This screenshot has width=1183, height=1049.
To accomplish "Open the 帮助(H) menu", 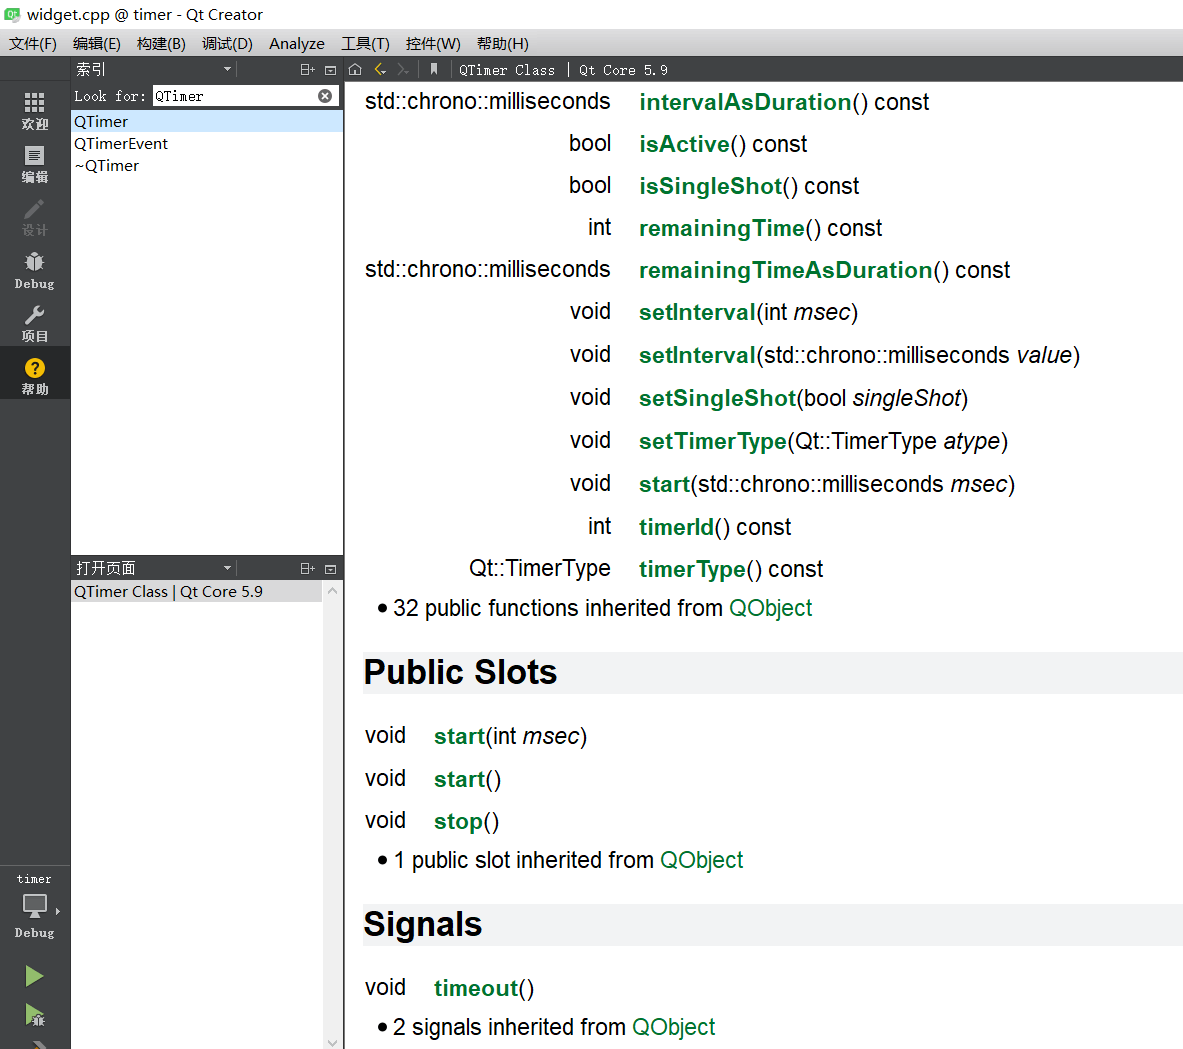I will click(x=502, y=44).
